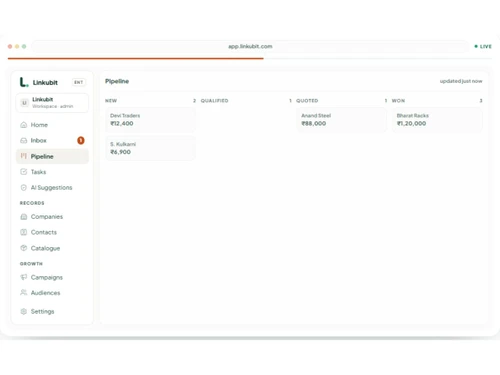
Task: Click the ENT plan badge
Action: [79, 82]
